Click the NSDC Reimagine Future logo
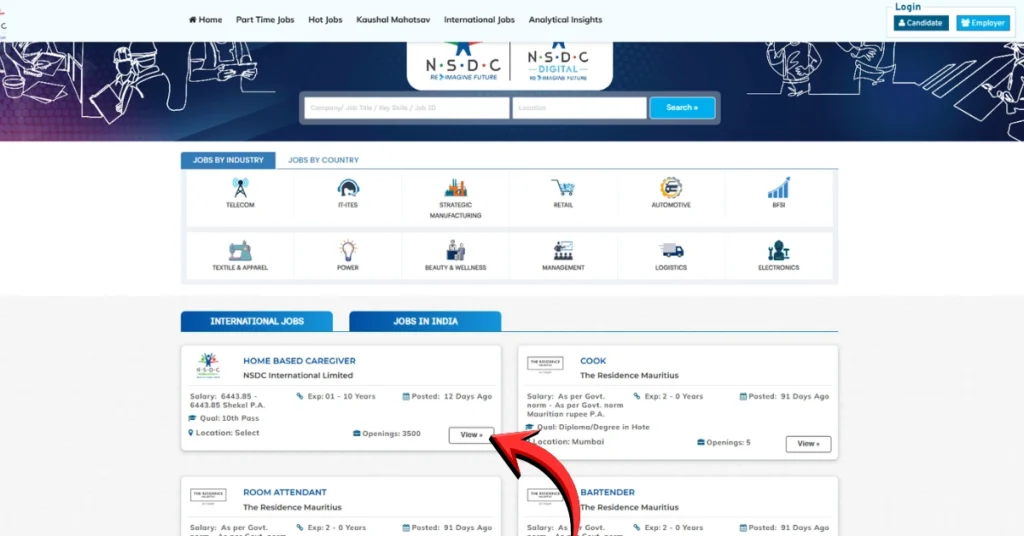The height and width of the screenshot is (536, 1024). point(463,63)
